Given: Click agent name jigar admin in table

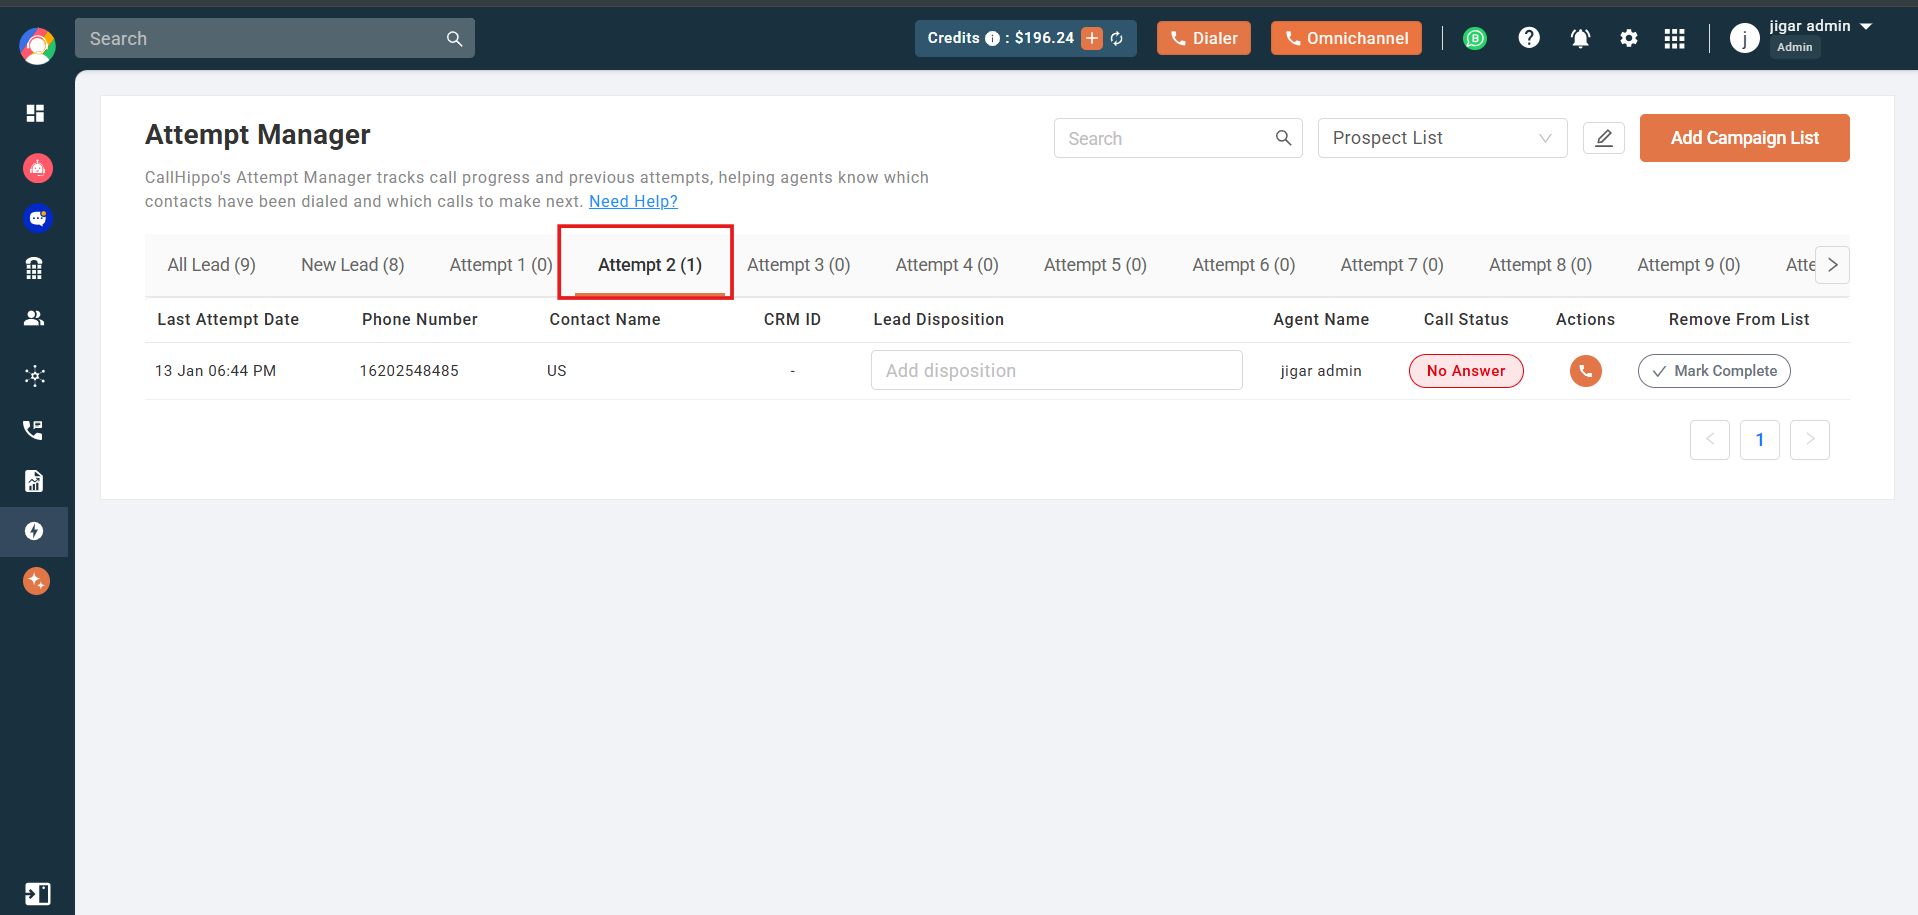Looking at the screenshot, I should pos(1321,371).
